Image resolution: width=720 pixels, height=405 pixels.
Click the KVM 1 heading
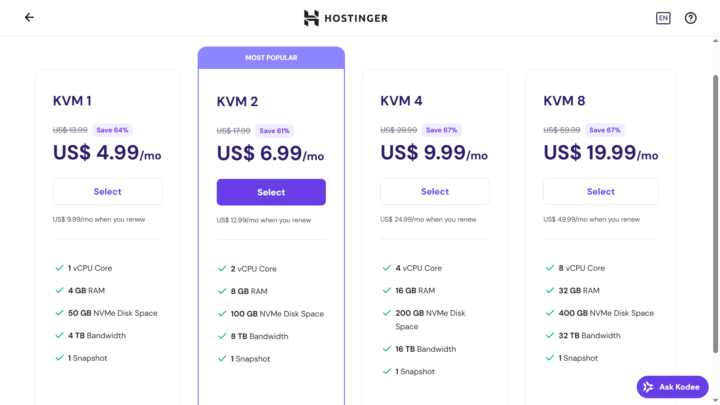[72, 101]
